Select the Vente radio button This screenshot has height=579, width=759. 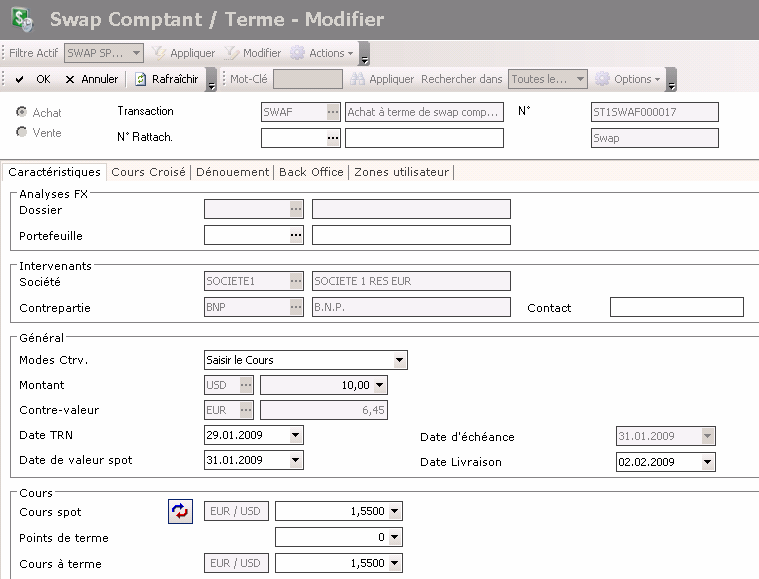[22, 133]
